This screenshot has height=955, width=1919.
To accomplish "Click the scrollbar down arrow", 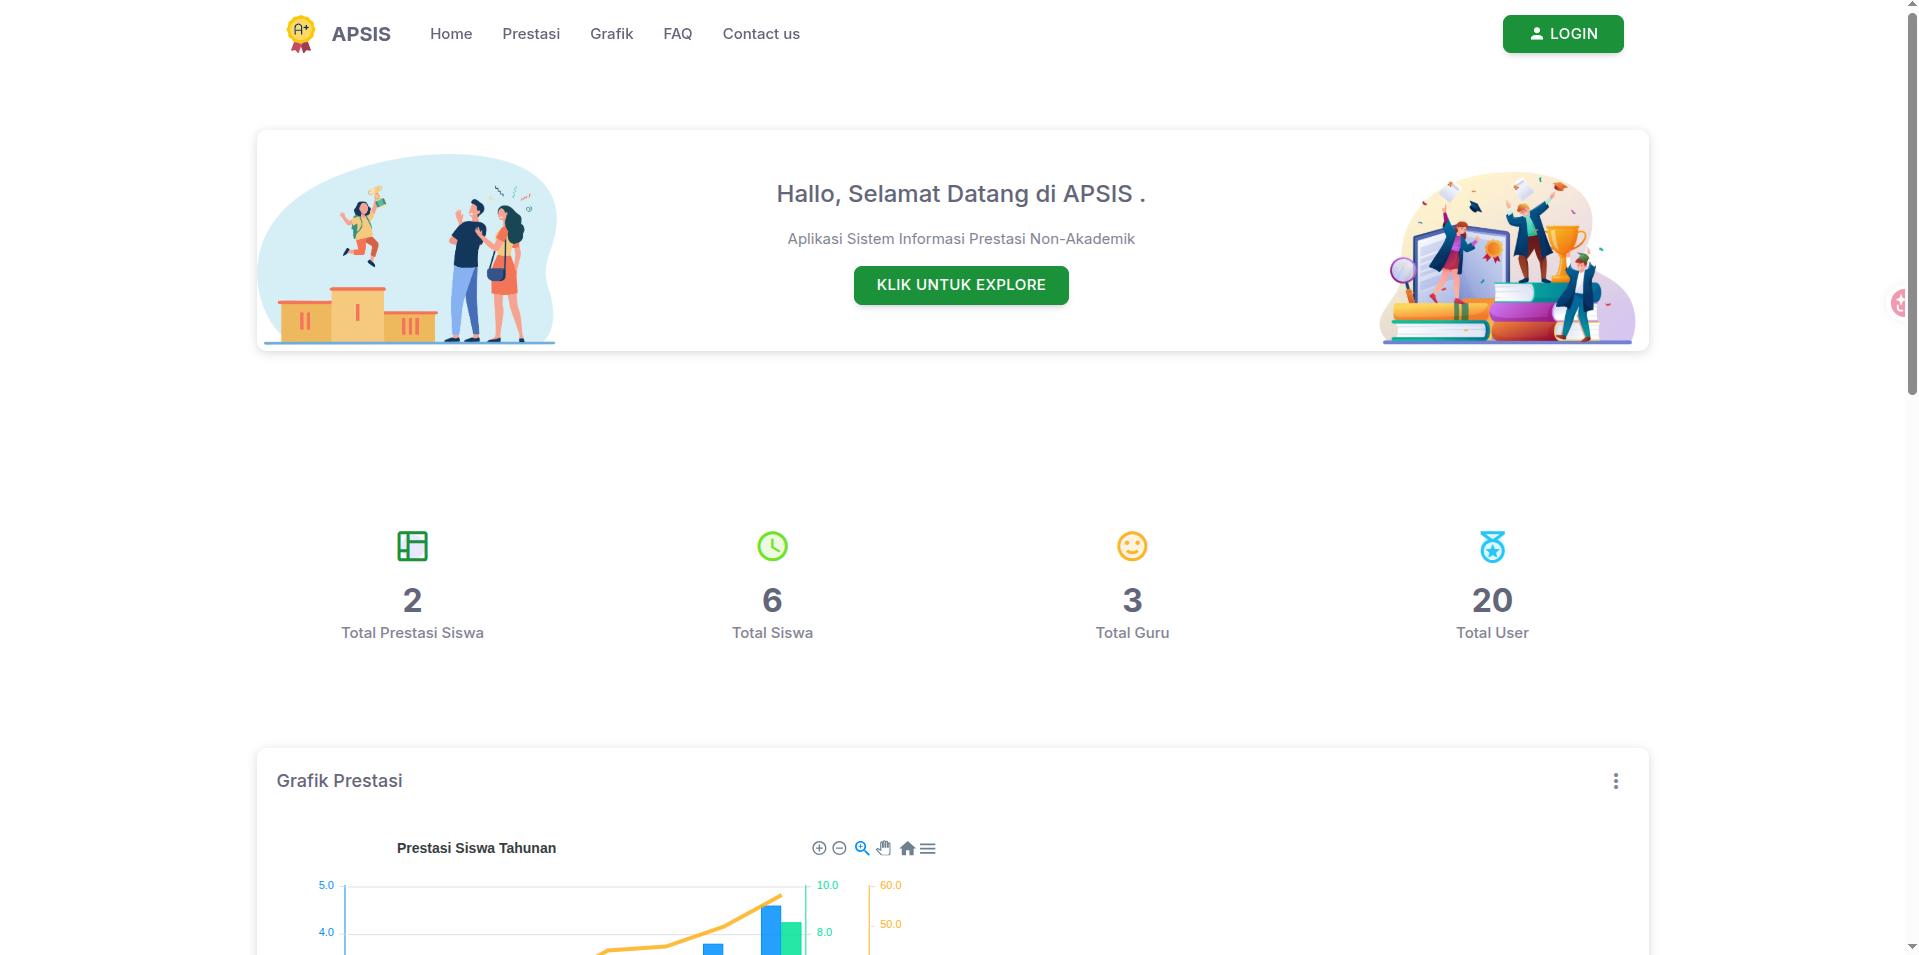I will (x=1912, y=946).
